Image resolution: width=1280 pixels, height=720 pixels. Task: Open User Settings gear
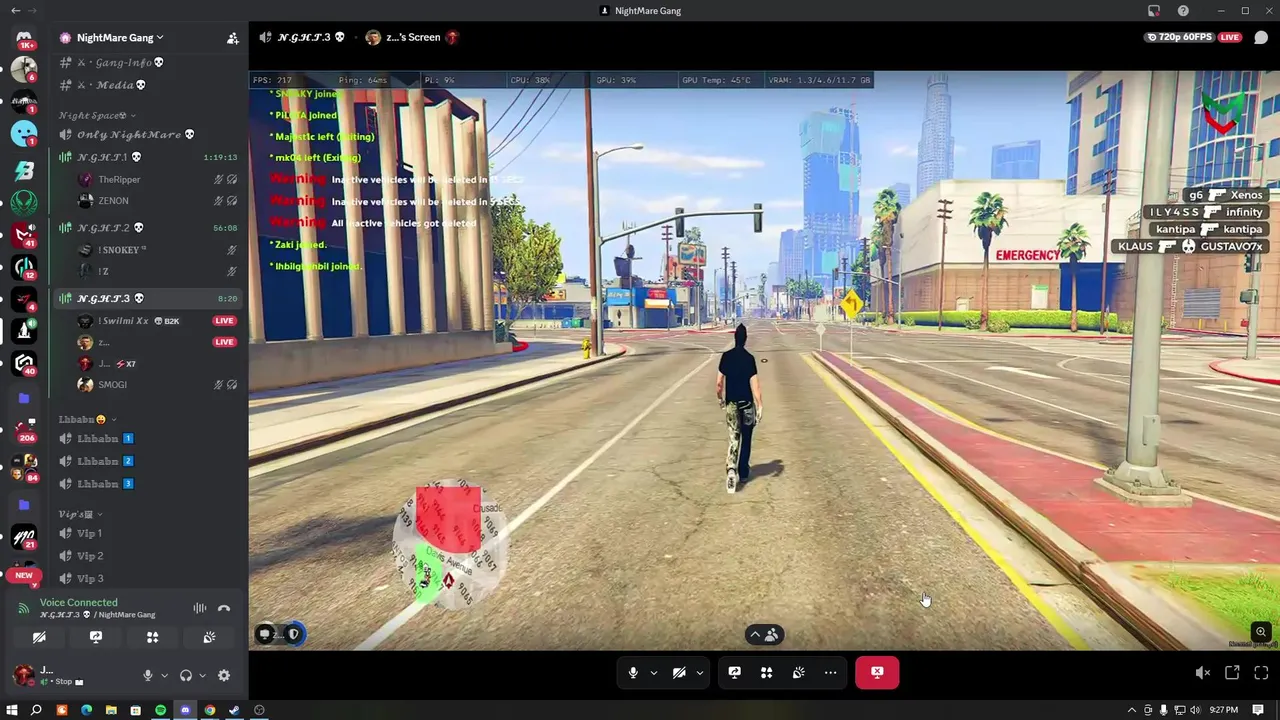(x=224, y=675)
